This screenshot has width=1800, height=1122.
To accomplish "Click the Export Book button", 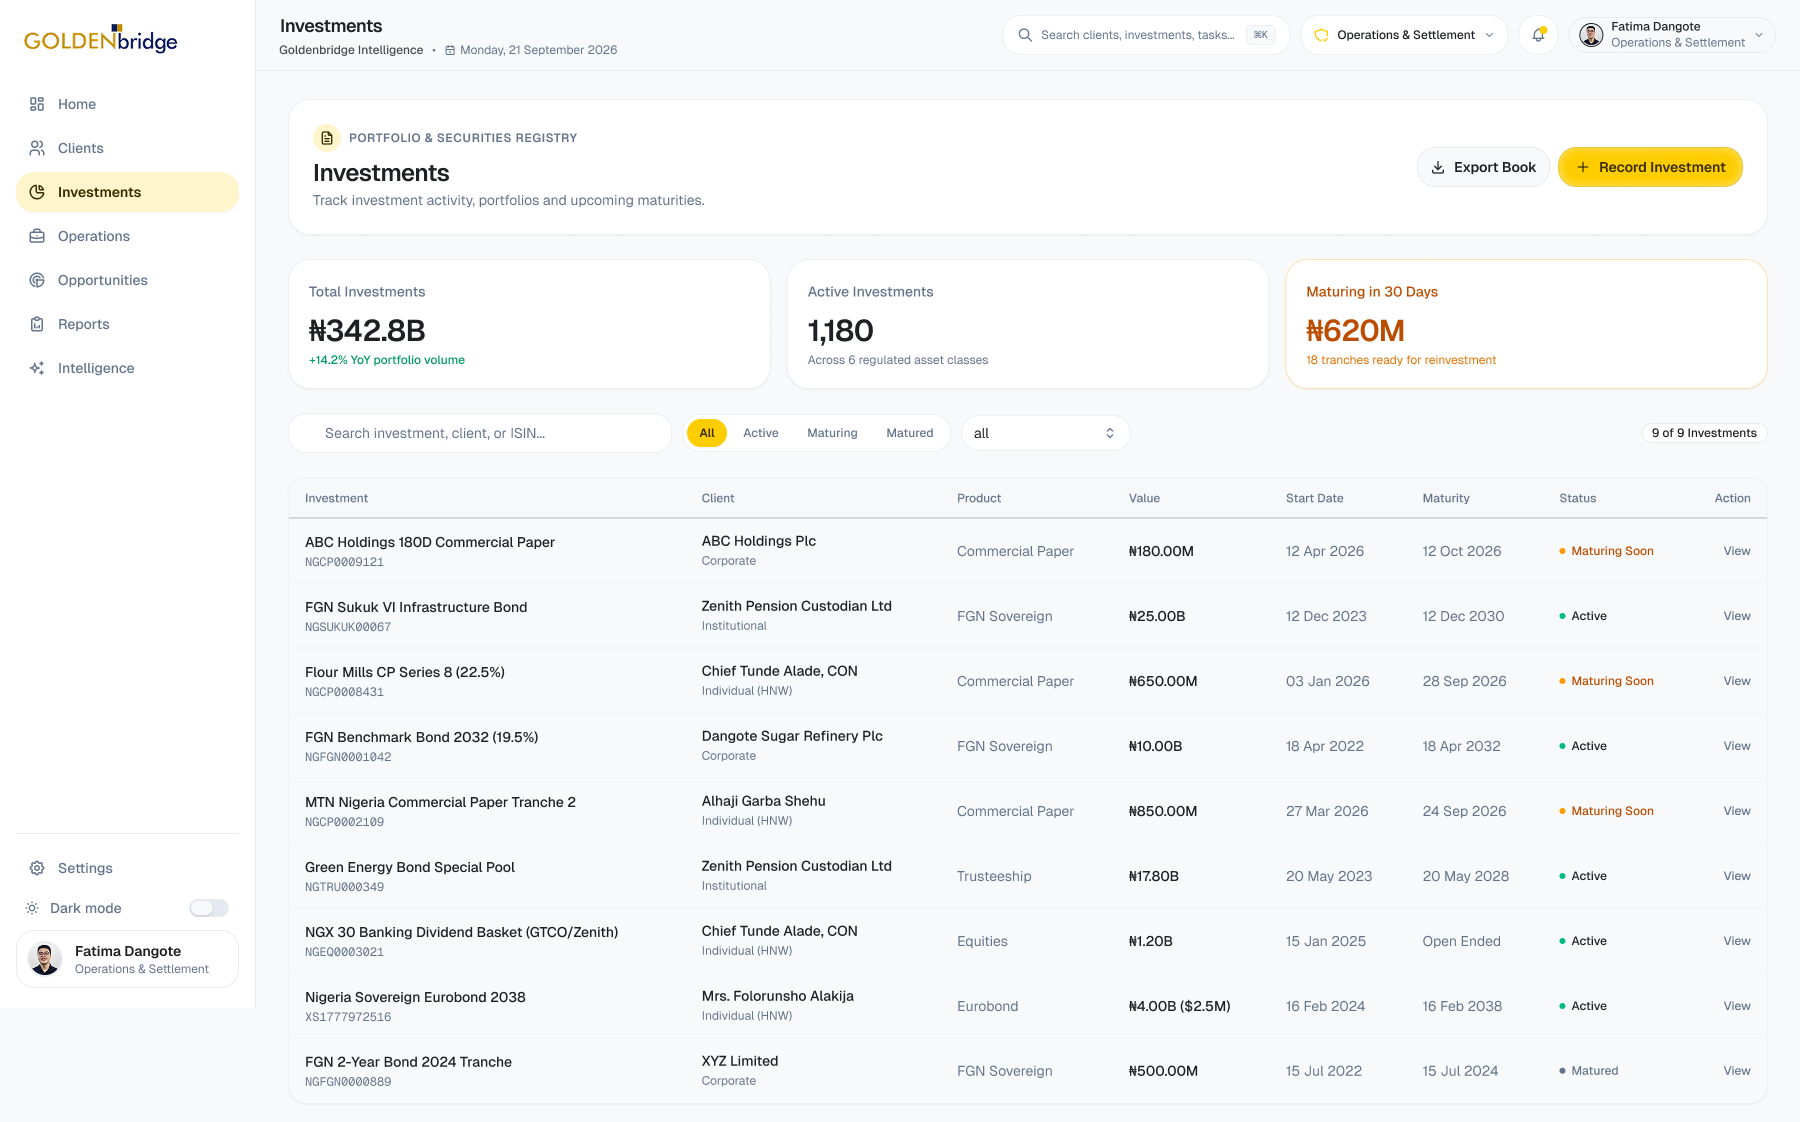I will point(1483,167).
